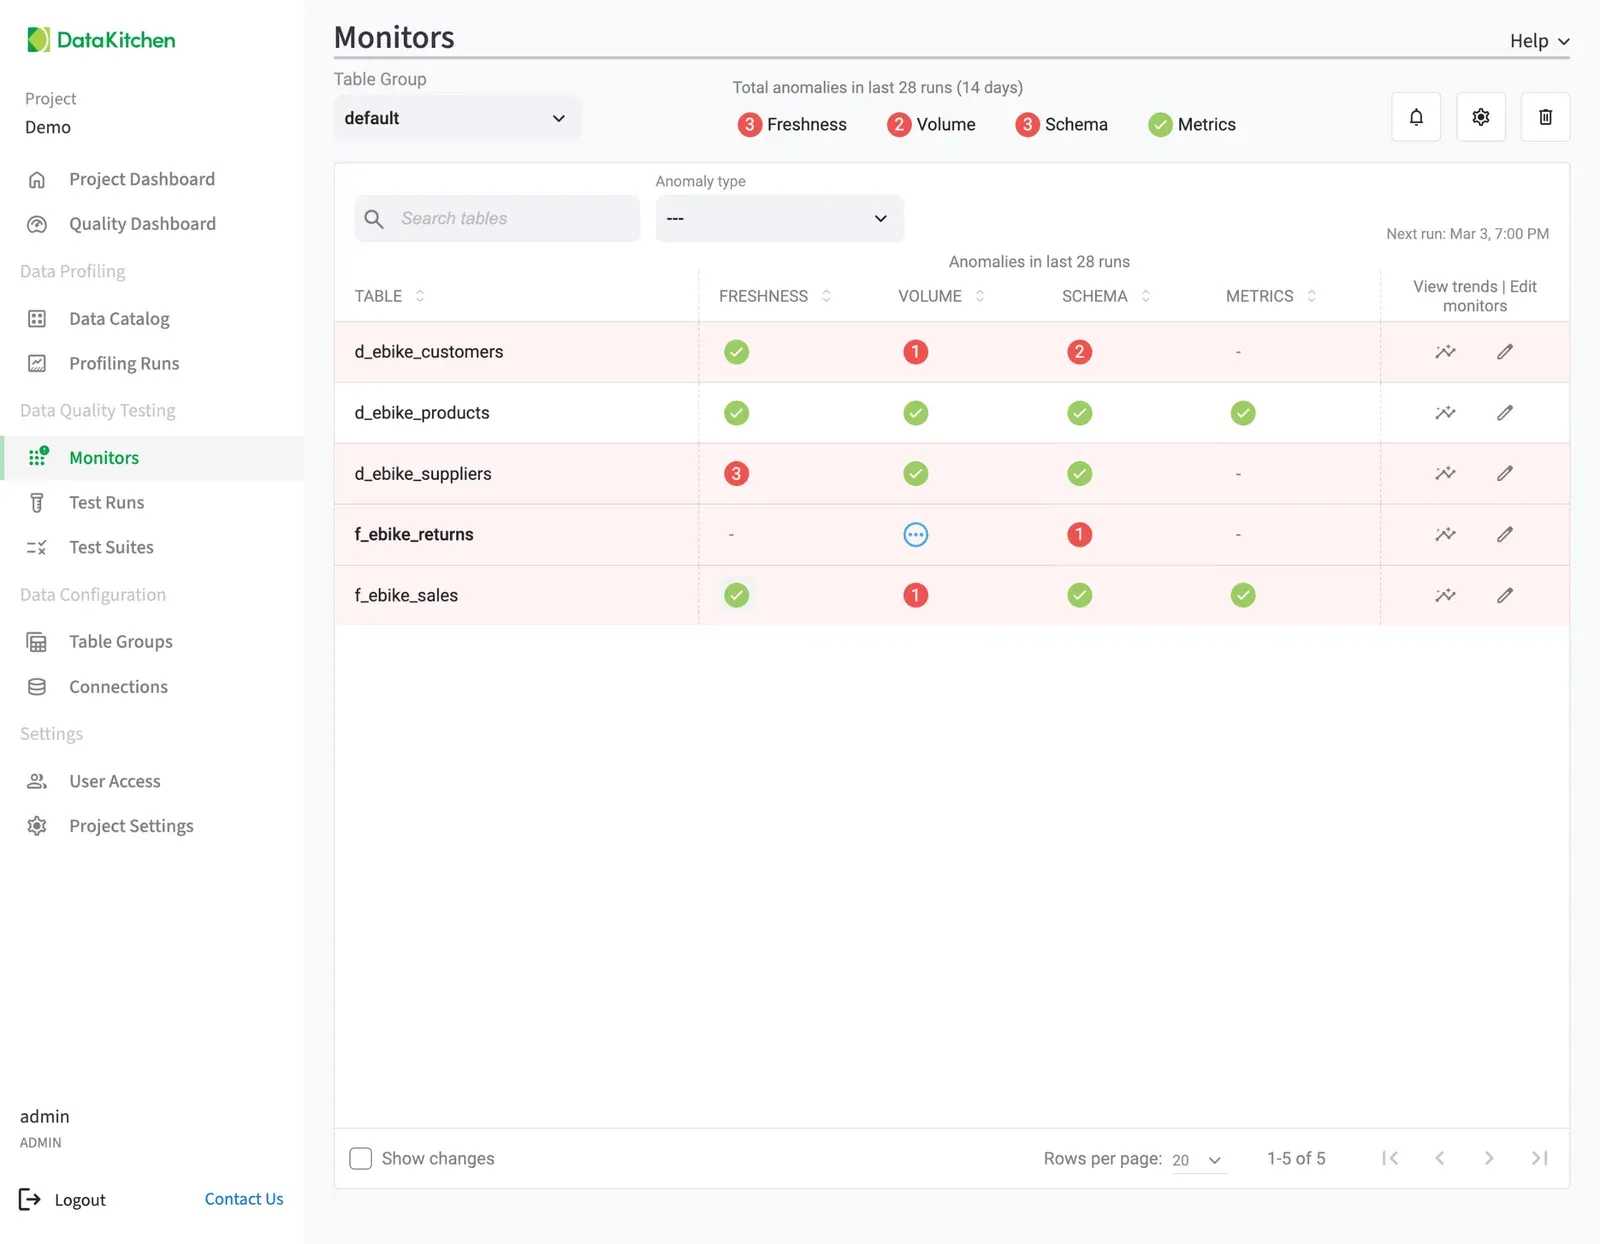View trends for d_ebike_suppliers

[x=1444, y=473]
